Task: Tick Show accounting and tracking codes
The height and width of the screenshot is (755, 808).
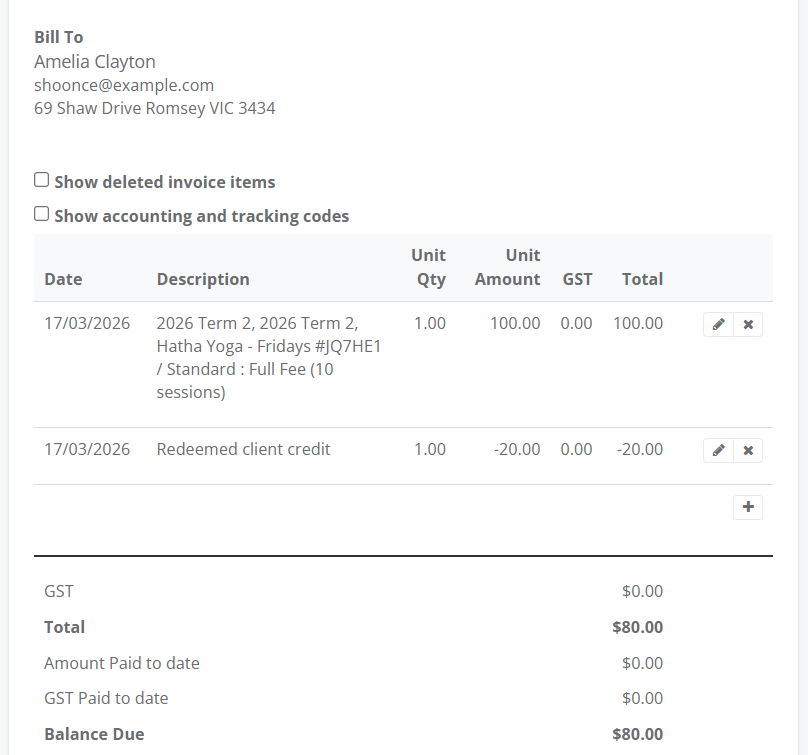Action: pyautogui.click(x=42, y=214)
